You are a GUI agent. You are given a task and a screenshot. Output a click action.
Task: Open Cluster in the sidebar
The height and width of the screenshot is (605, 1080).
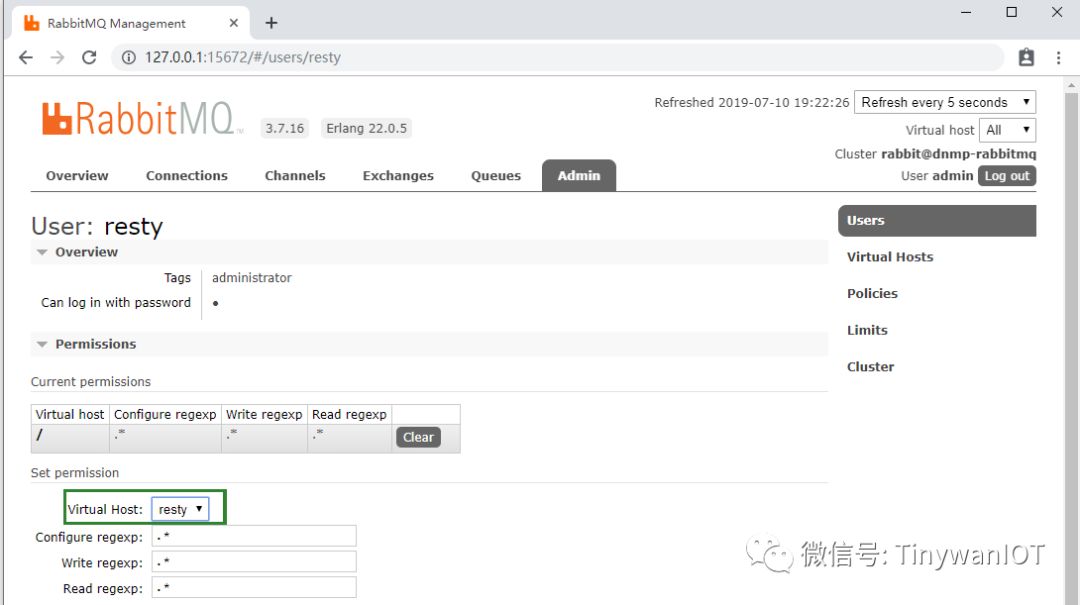[x=871, y=367]
